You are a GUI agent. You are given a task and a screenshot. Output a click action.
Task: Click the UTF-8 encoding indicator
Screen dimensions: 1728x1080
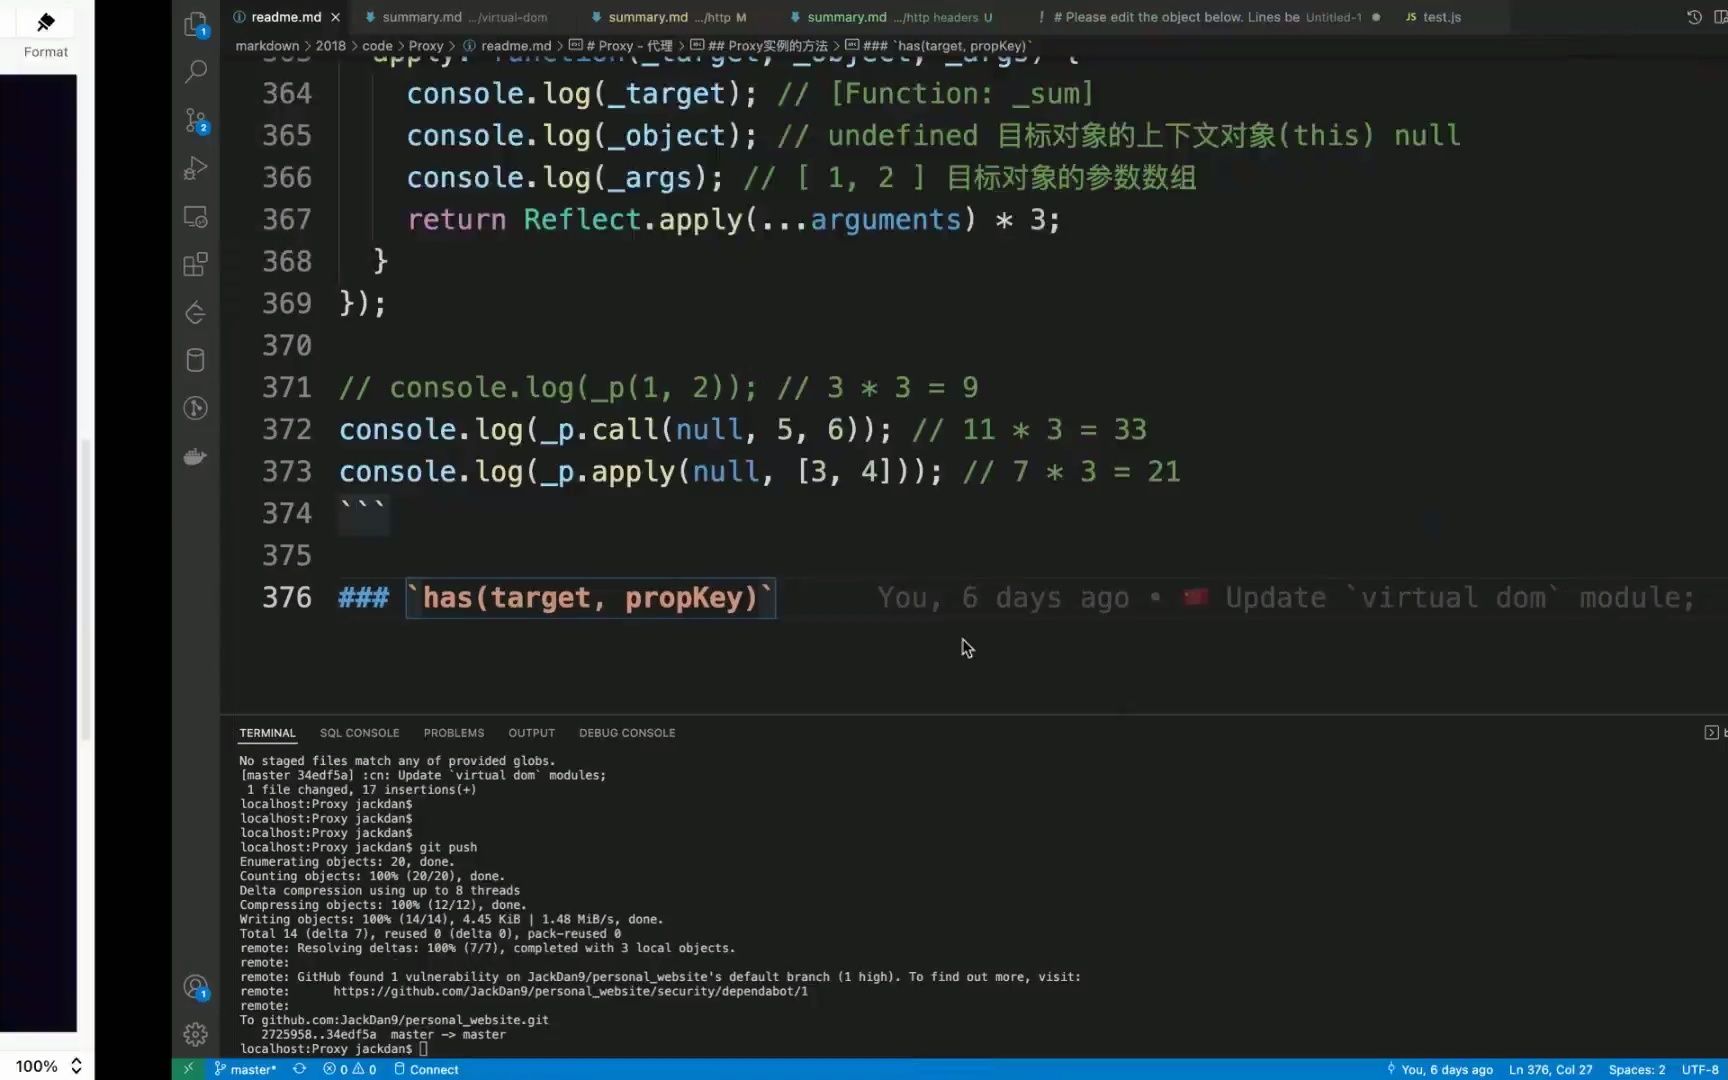[1700, 1069]
